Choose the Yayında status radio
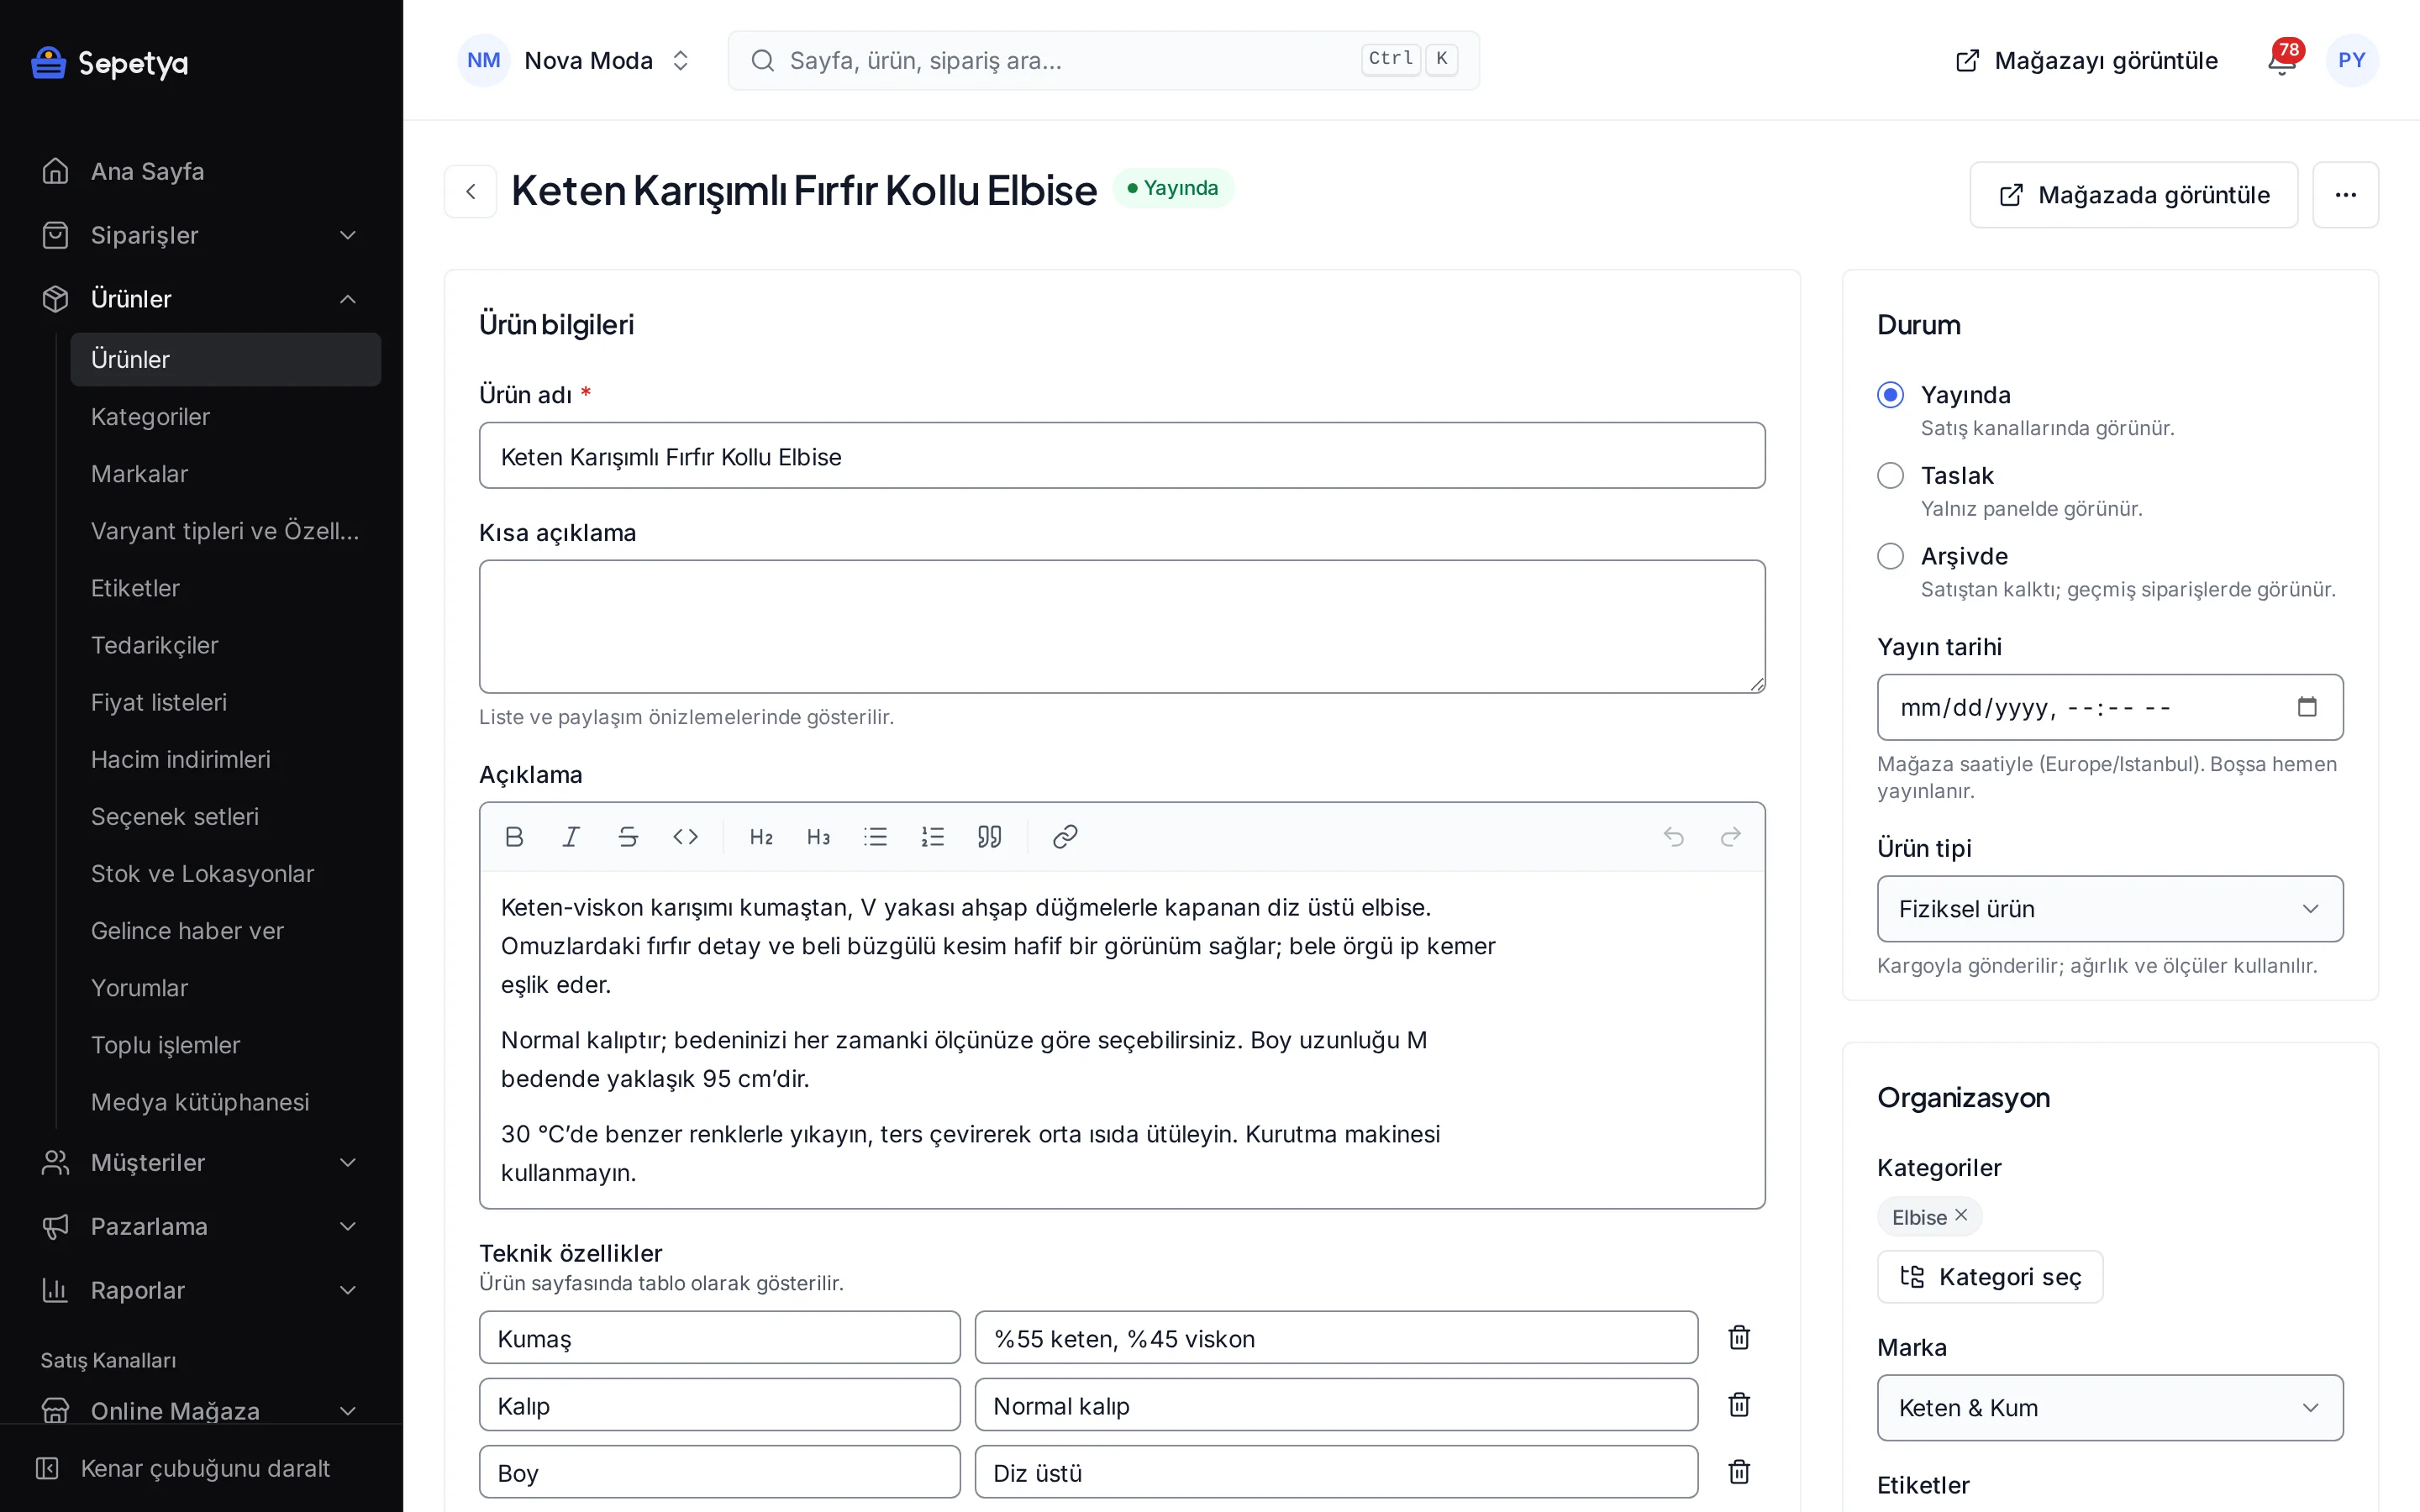This screenshot has height=1512, width=2420. [1890, 395]
